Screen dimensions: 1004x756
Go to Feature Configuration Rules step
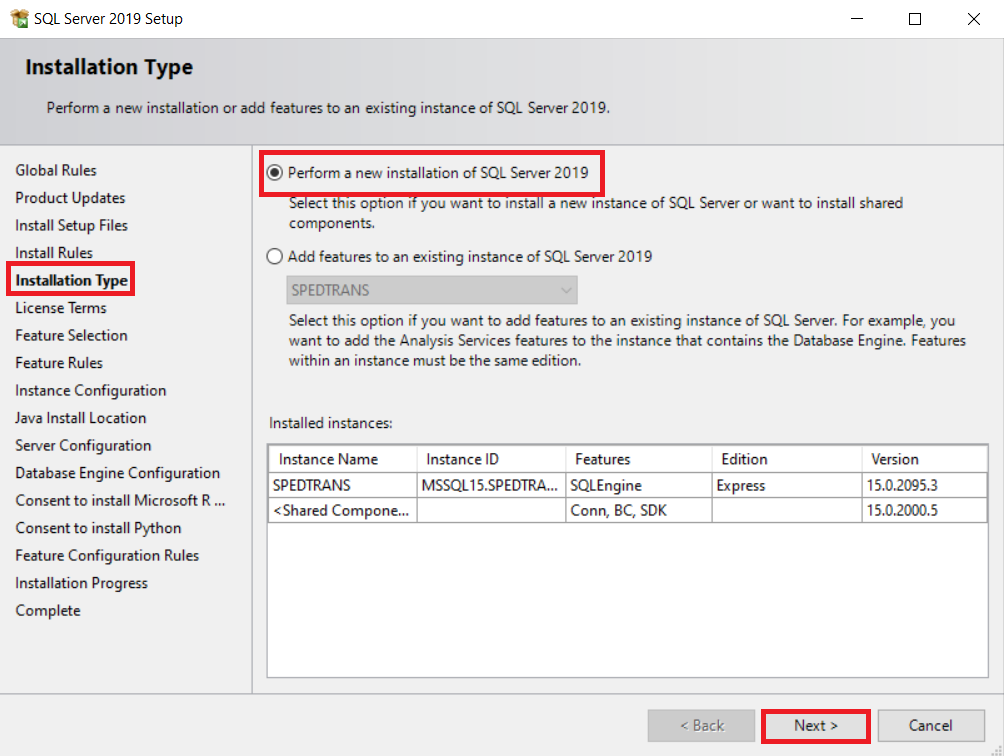[x=107, y=556]
